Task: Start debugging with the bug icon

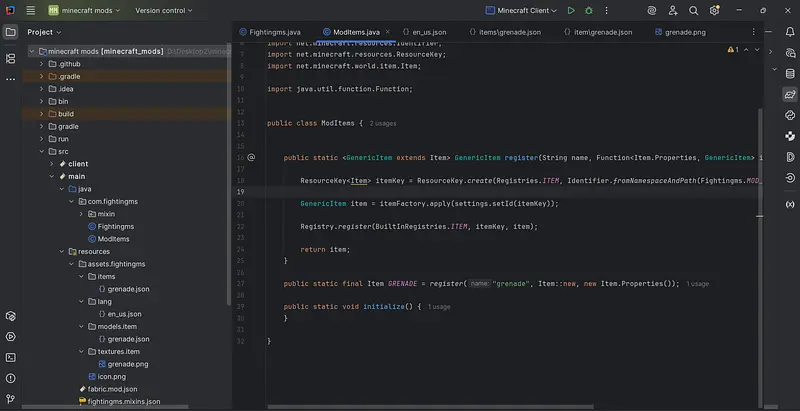Action: click(588, 10)
